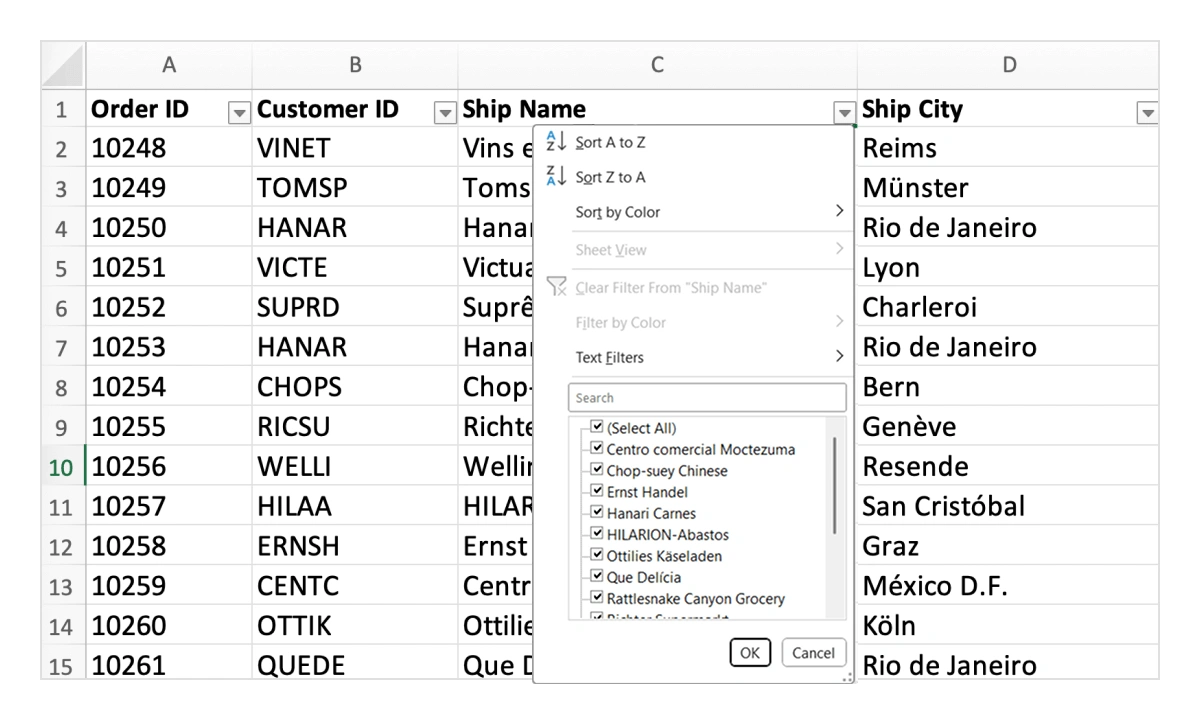Uncheck Chop-suey Chinese in the filter list
Image resolution: width=1200 pixels, height=720 pixels.
597,470
